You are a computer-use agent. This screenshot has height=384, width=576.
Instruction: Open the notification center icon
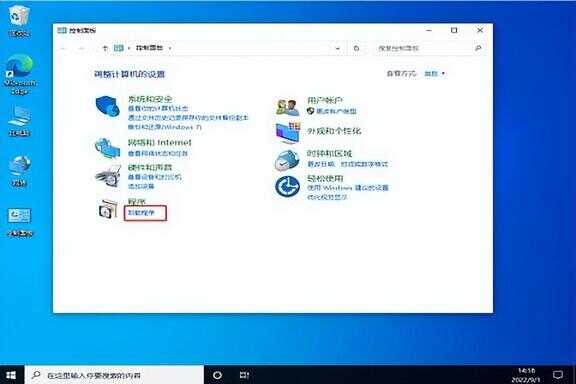pos(558,375)
